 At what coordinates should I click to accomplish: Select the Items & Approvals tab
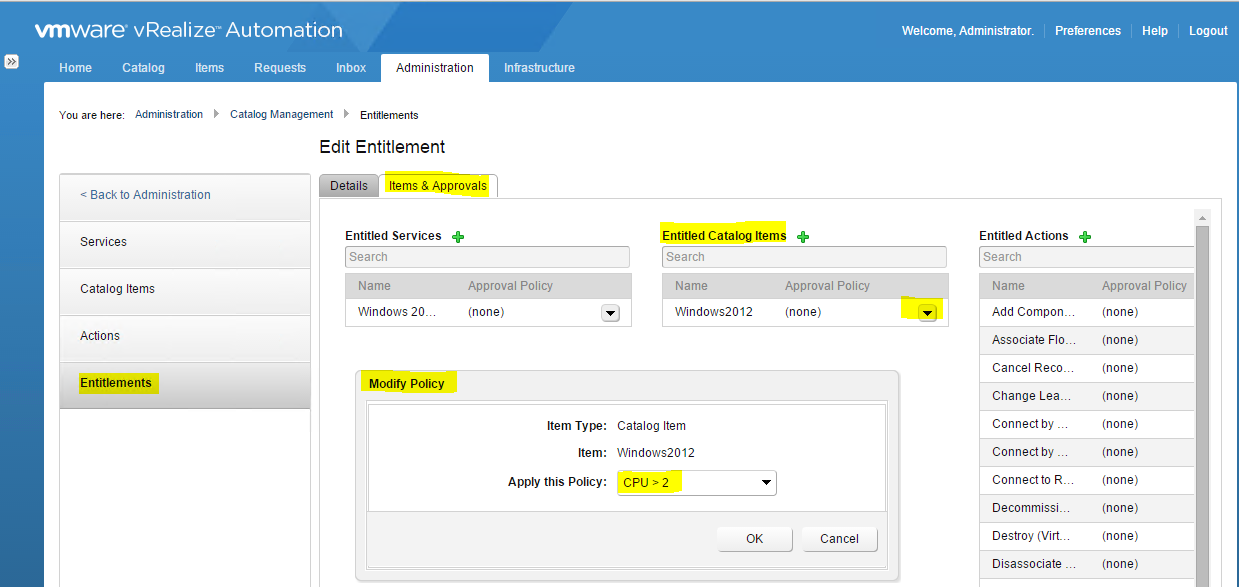point(438,186)
